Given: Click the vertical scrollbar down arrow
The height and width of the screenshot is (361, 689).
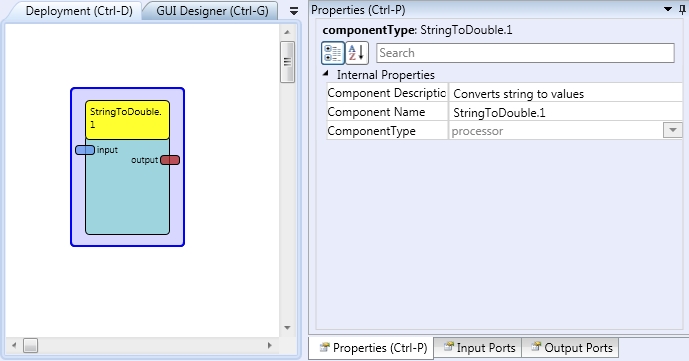Looking at the screenshot, I should (x=287, y=328).
